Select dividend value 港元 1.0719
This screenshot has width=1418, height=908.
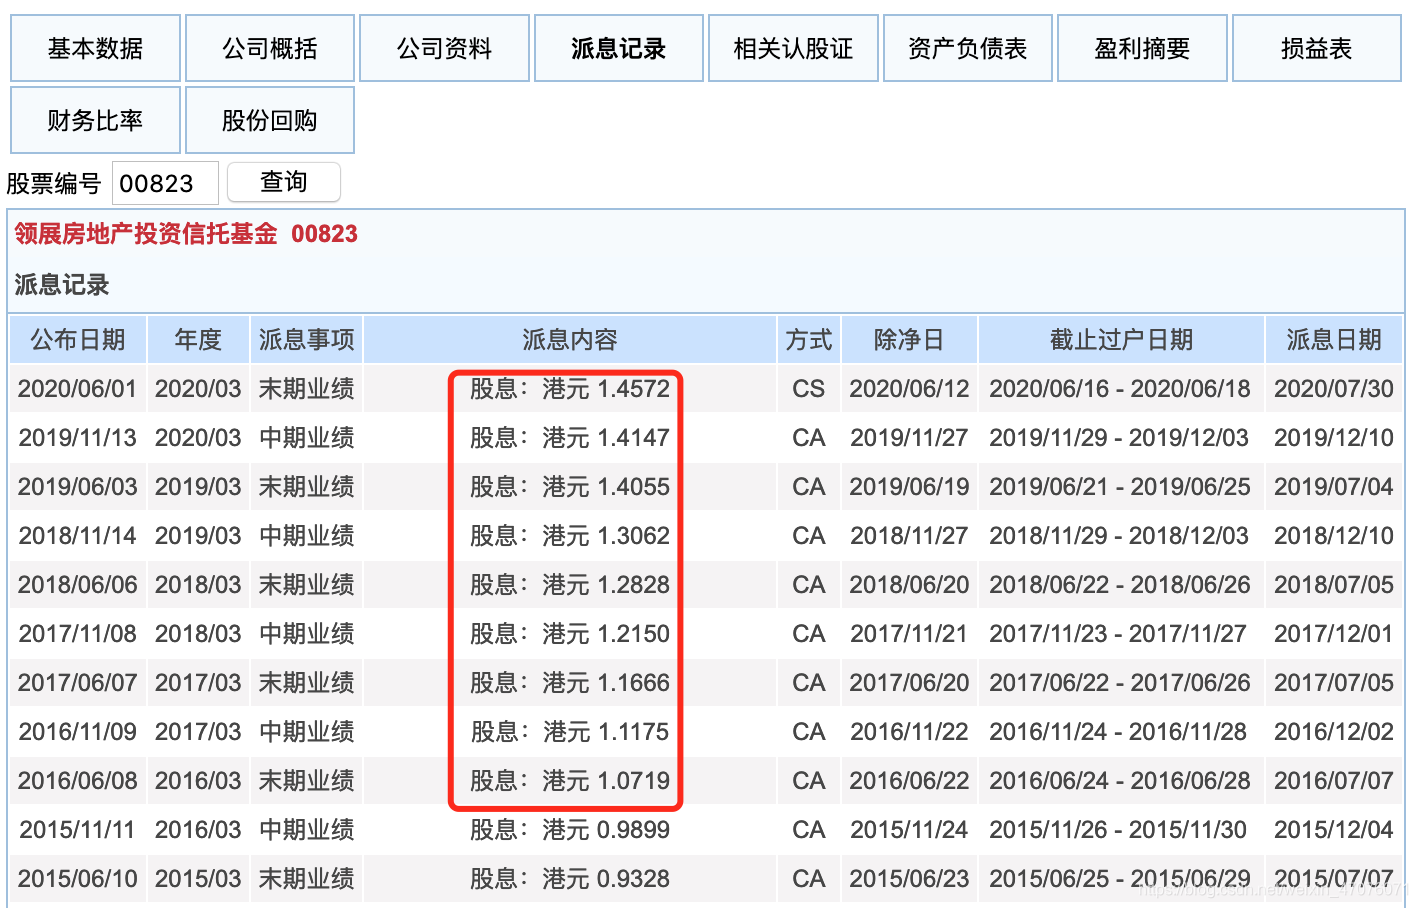pyautogui.click(x=606, y=781)
